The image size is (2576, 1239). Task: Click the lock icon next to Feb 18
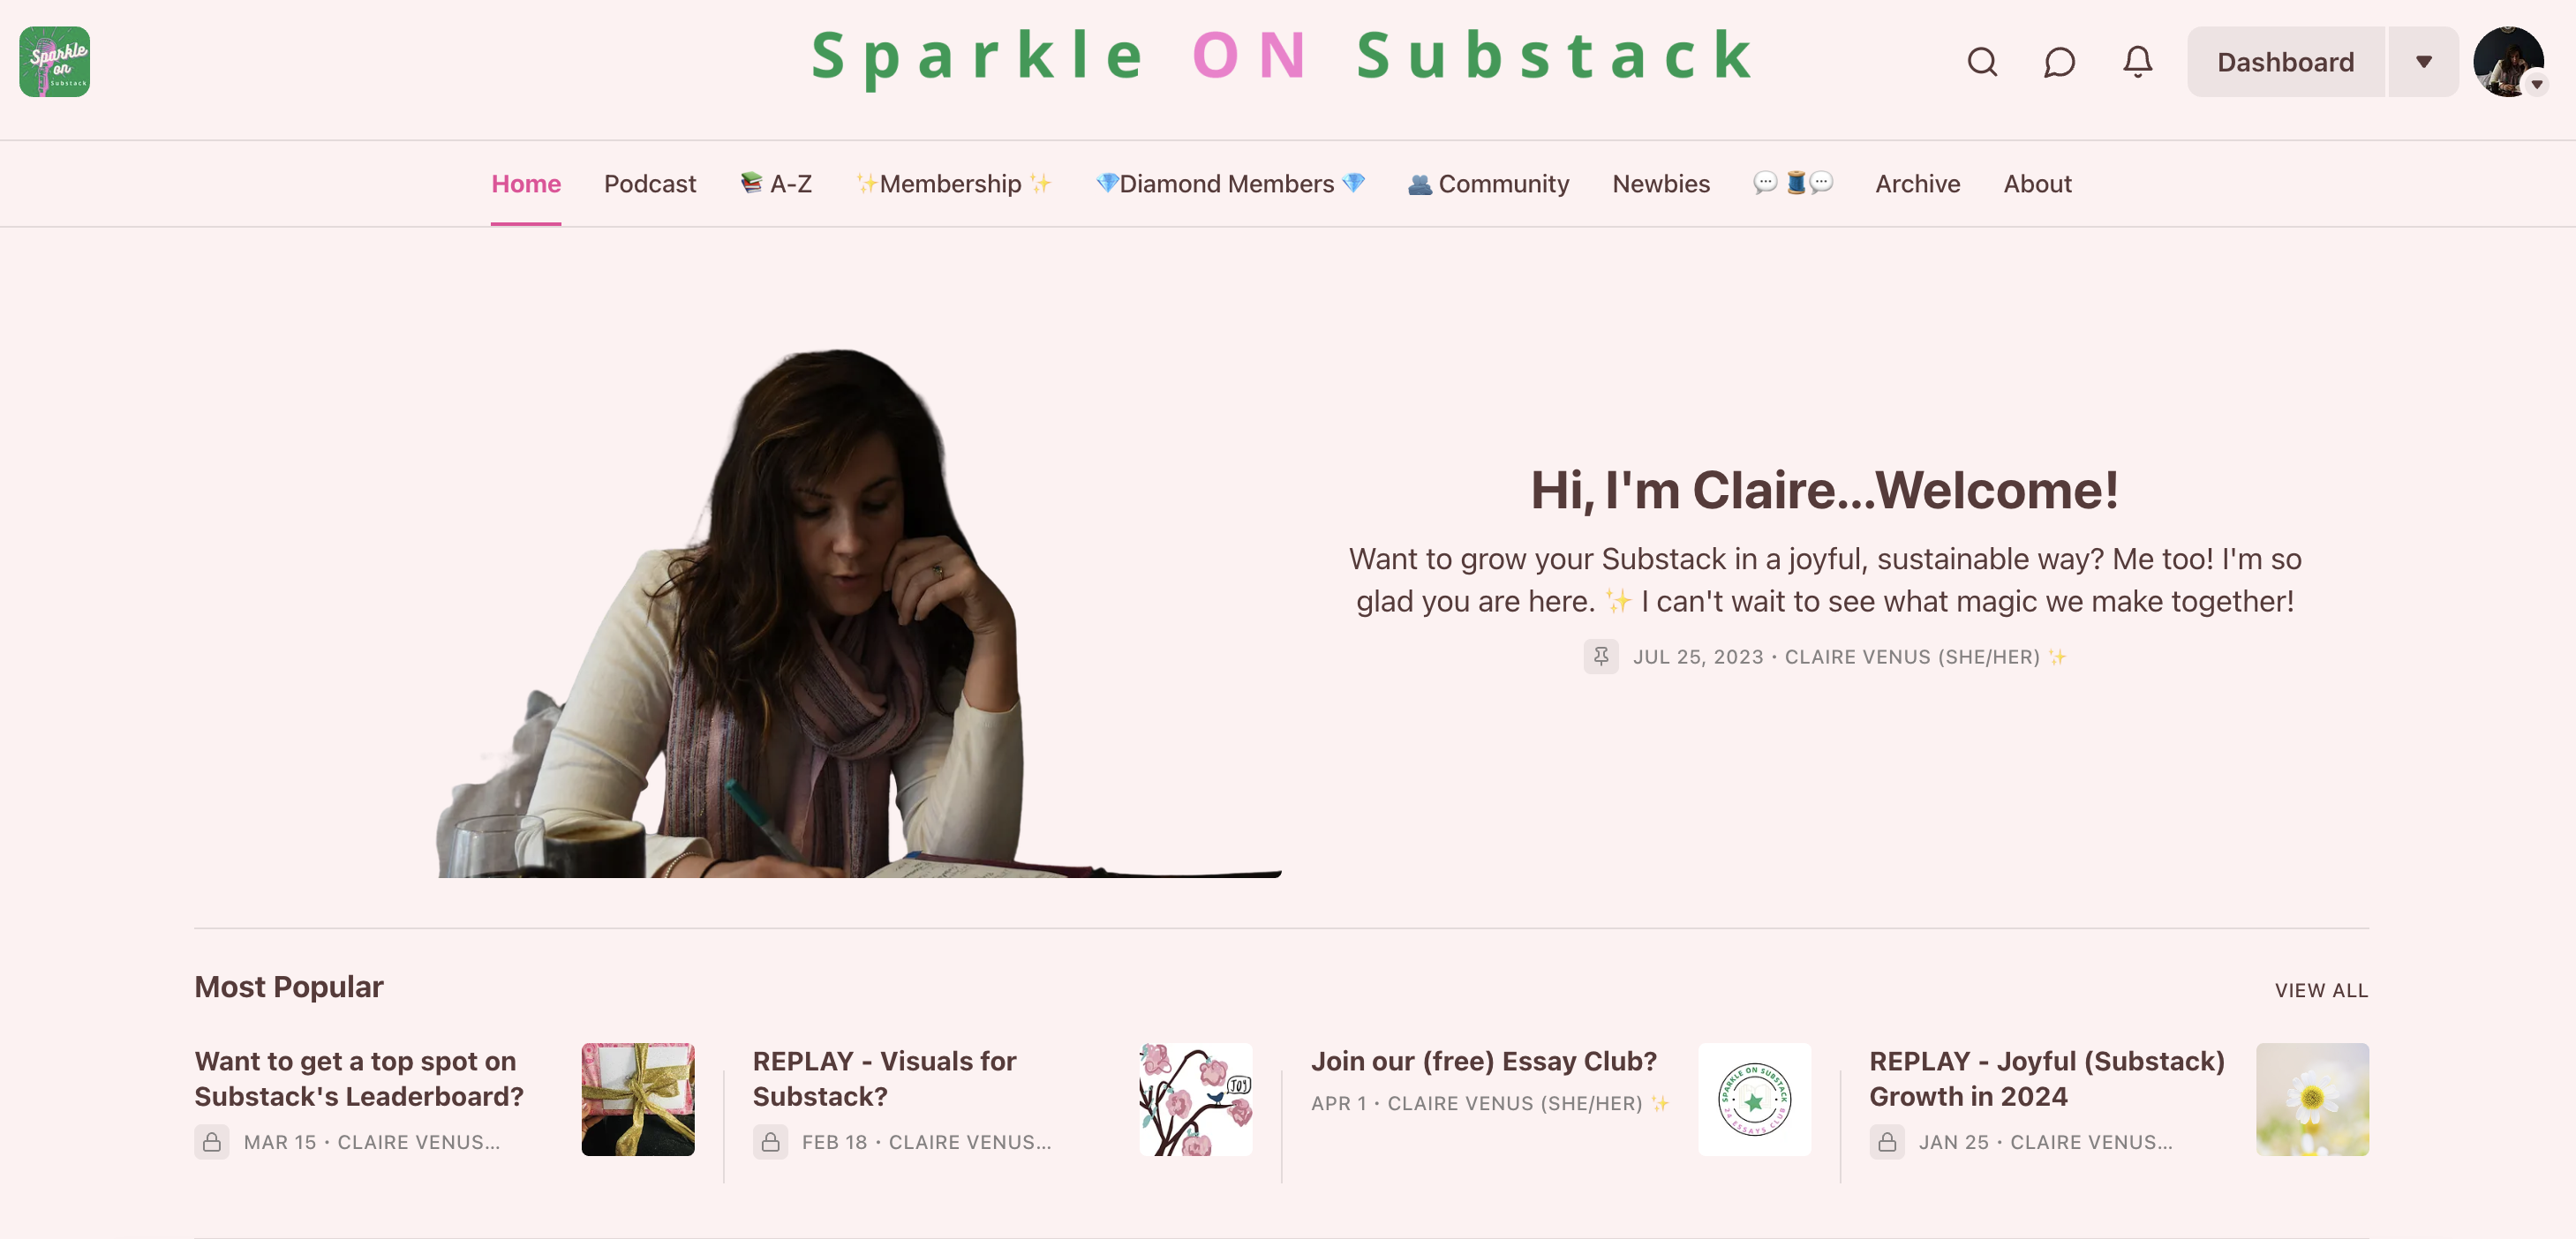click(x=770, y=1142)
